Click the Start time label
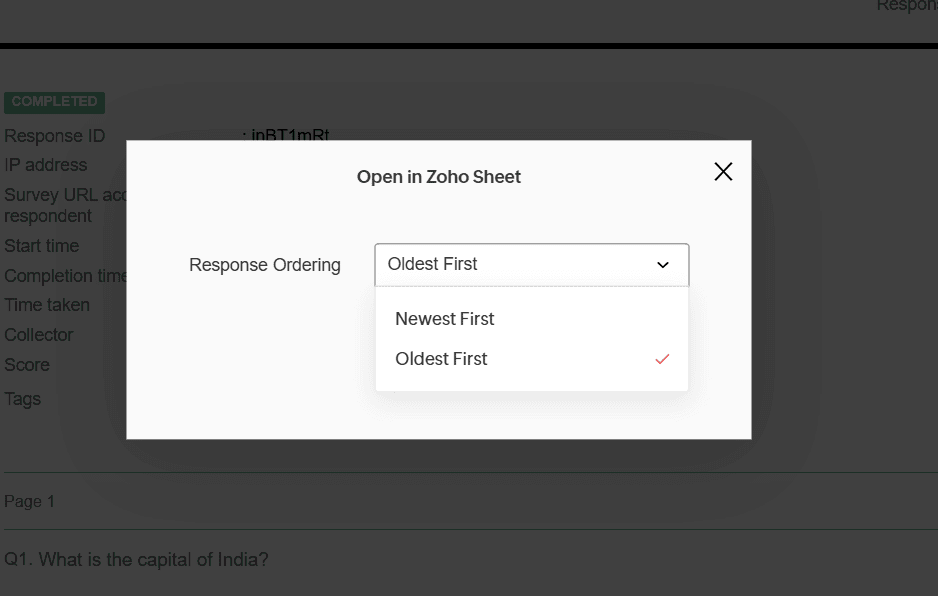This screenshot has height=596, width=938. (42, 246)
